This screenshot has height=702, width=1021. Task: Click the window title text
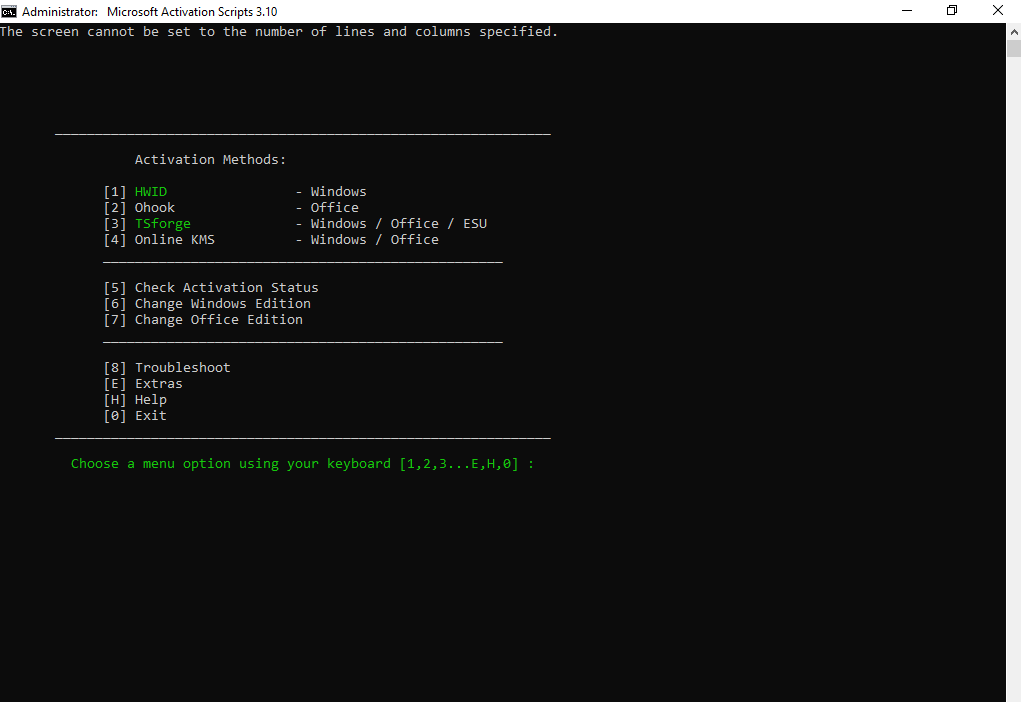click(x=150, y=12)
